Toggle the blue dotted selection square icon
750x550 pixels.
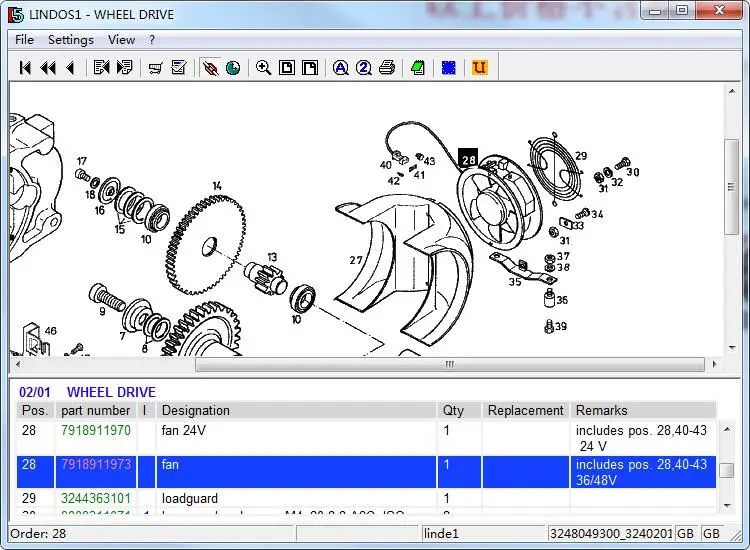448,68
